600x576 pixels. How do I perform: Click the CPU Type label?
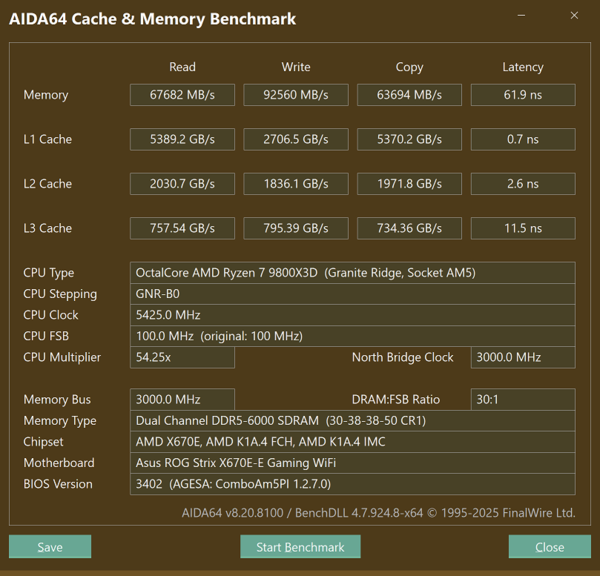coord(49,273)
